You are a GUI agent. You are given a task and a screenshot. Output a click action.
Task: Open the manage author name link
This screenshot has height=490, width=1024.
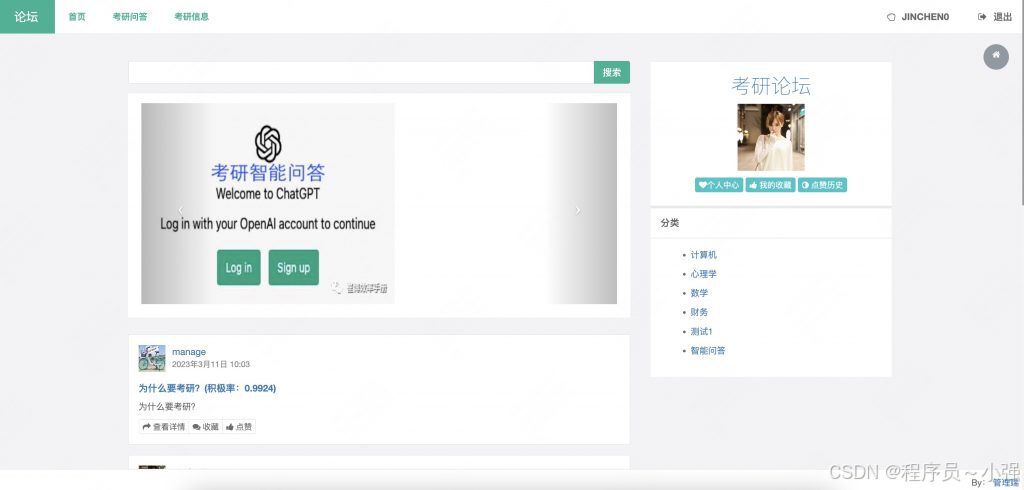pyautogui.click(x=189, y=352)
